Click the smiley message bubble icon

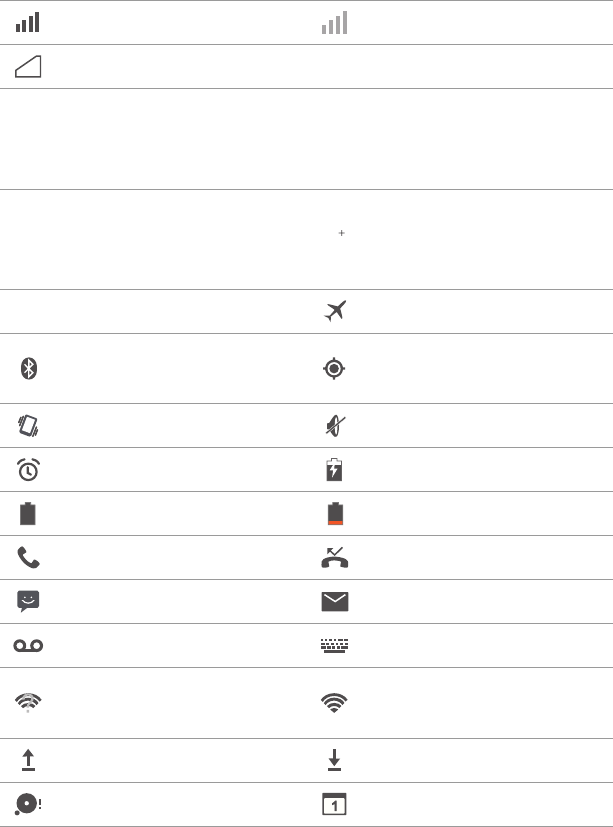click(x=28, y=601)
